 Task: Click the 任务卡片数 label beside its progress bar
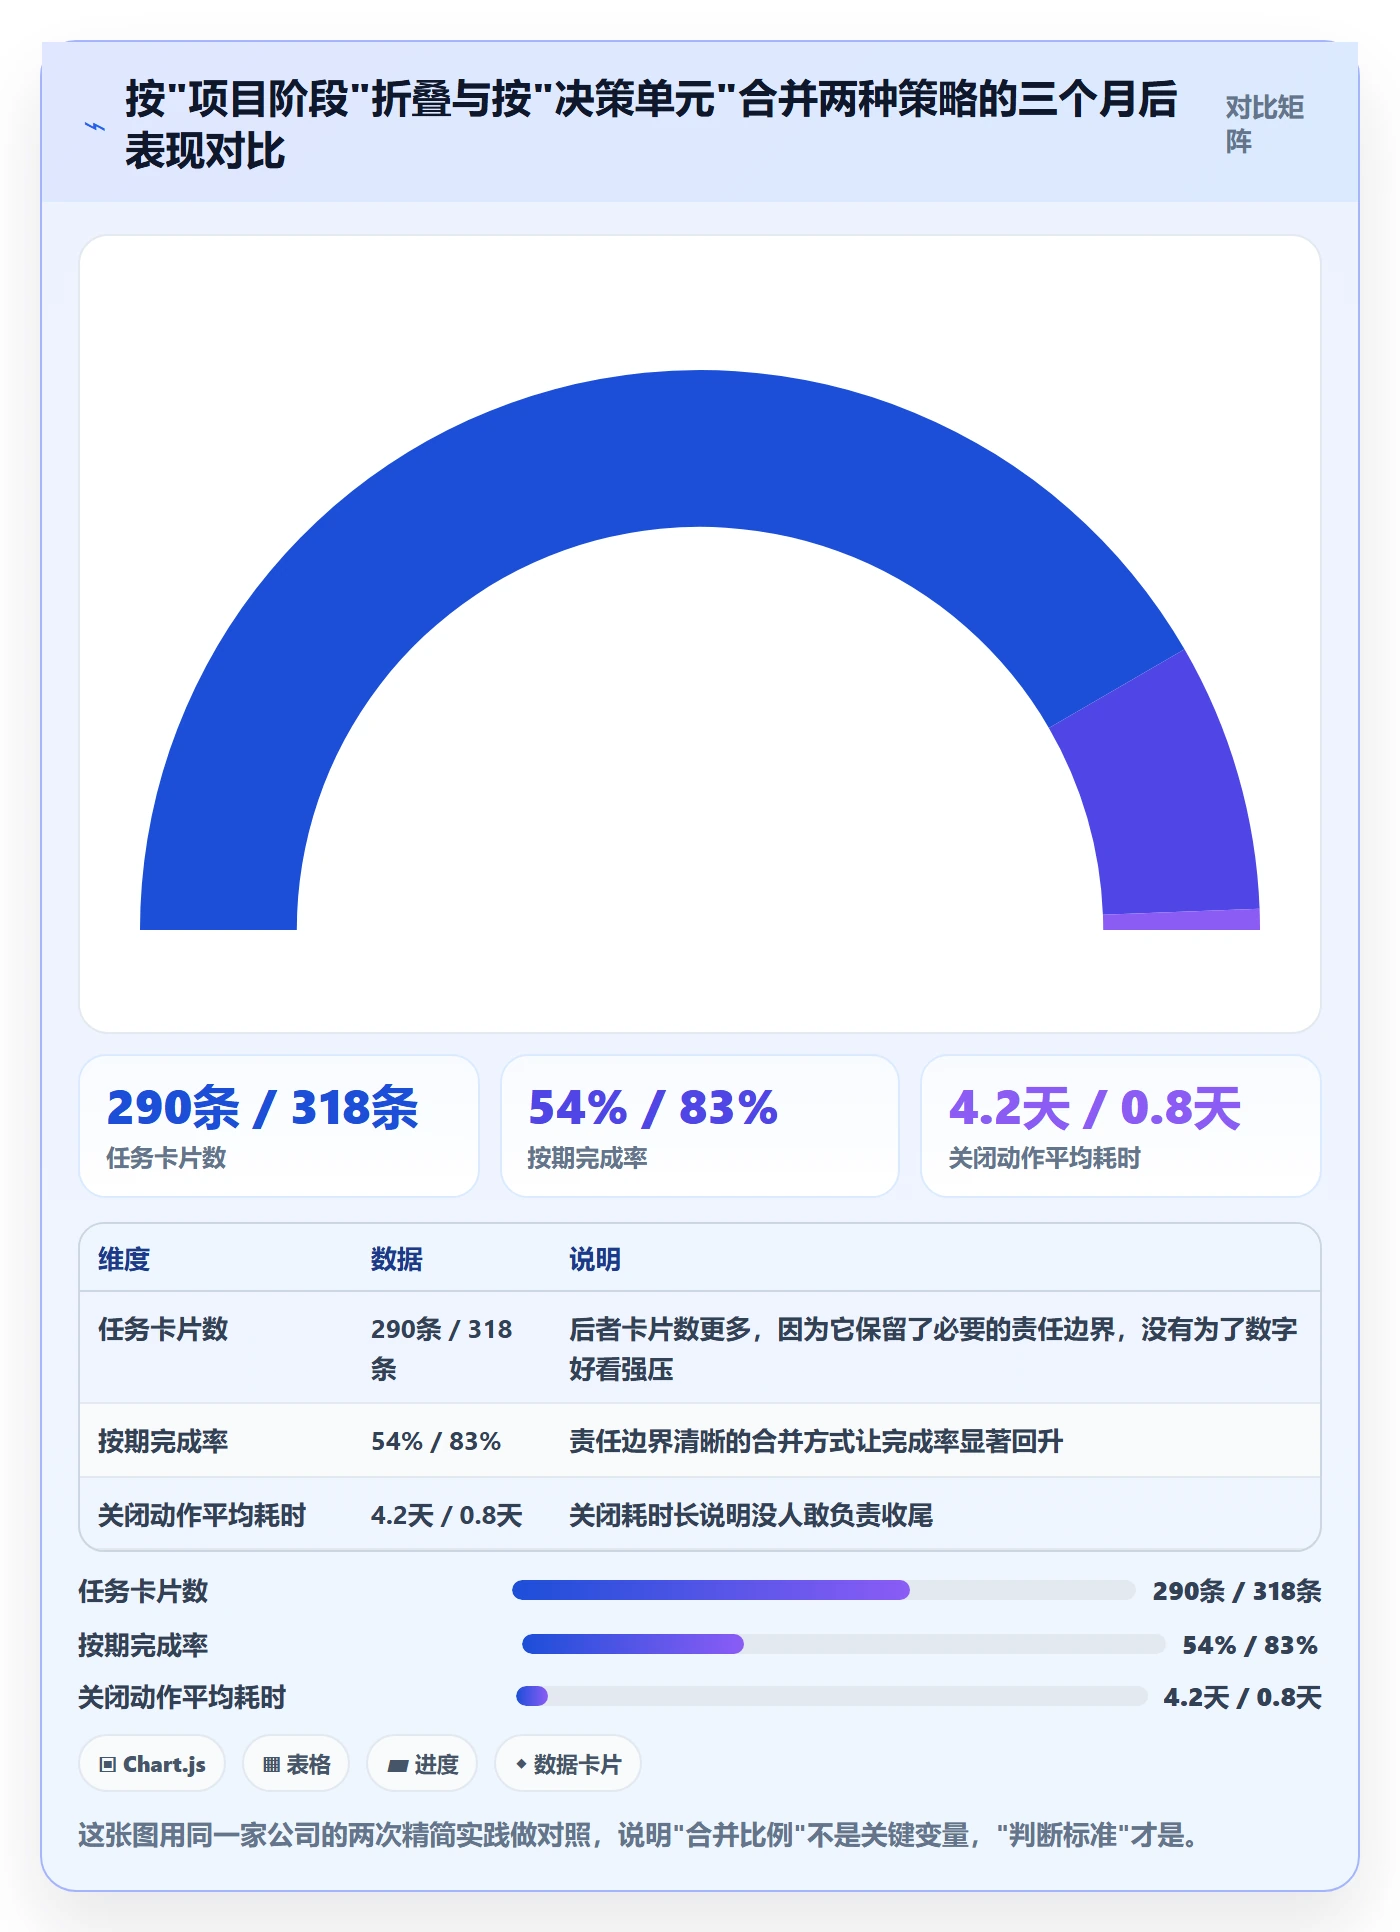tap(143, 1591)
